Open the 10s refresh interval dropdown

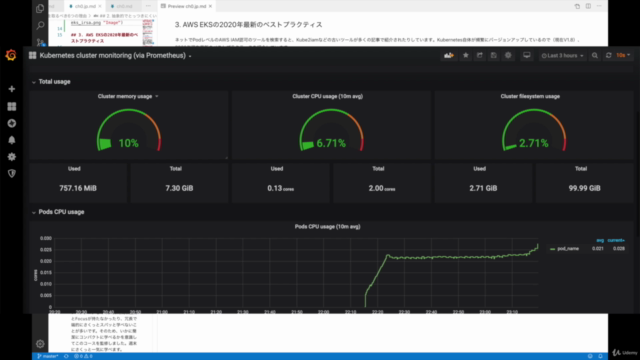pyautogui.click(x=623, y=56)
